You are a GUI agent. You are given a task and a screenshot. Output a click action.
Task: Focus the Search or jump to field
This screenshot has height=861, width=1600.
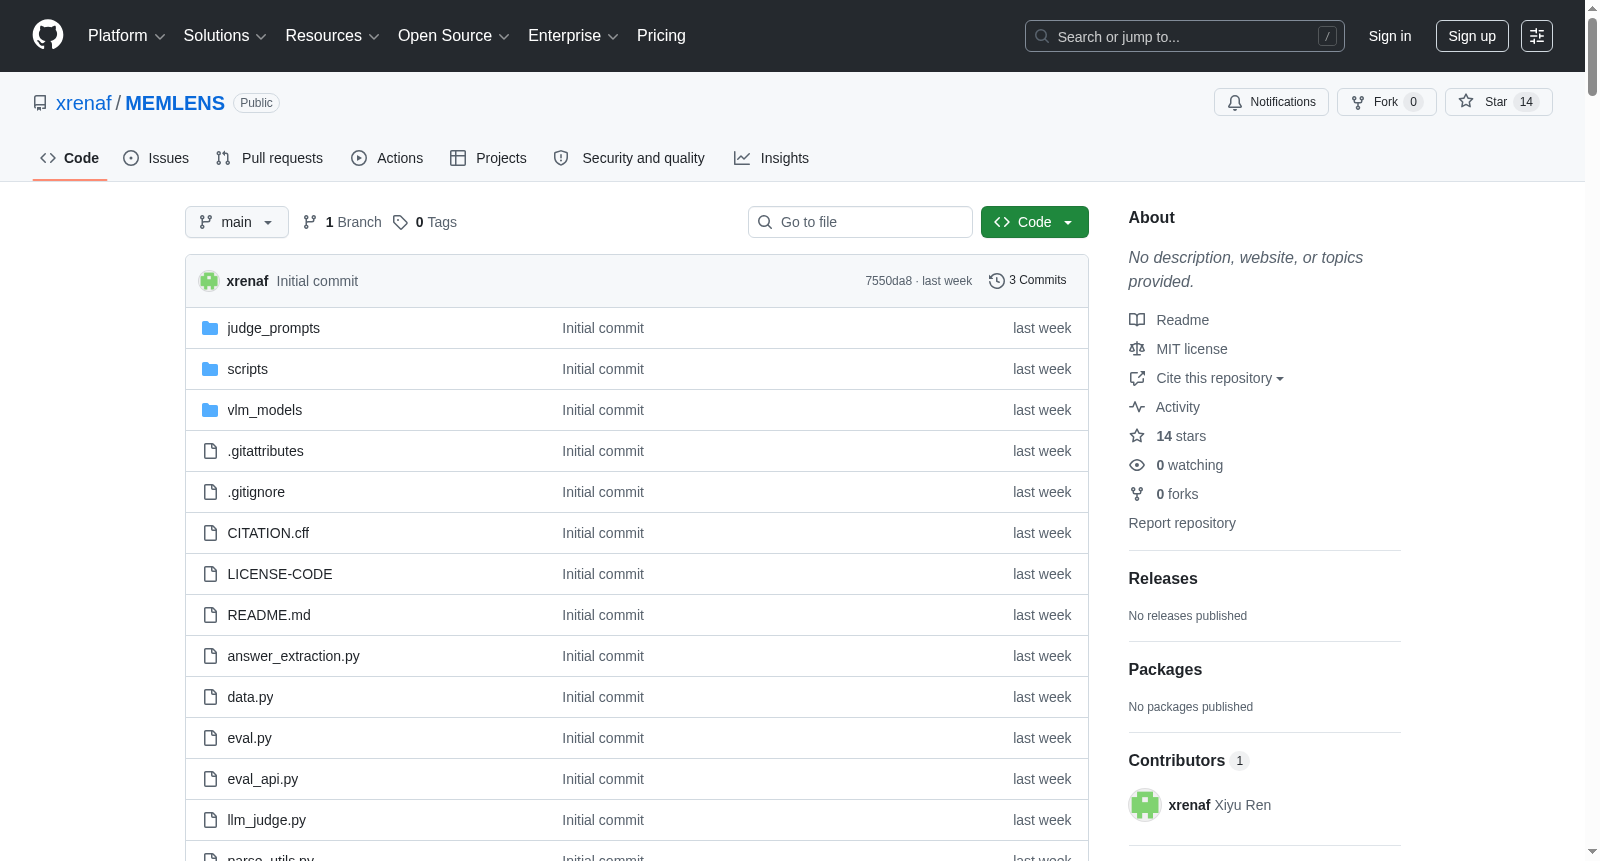coord(1185,36)
